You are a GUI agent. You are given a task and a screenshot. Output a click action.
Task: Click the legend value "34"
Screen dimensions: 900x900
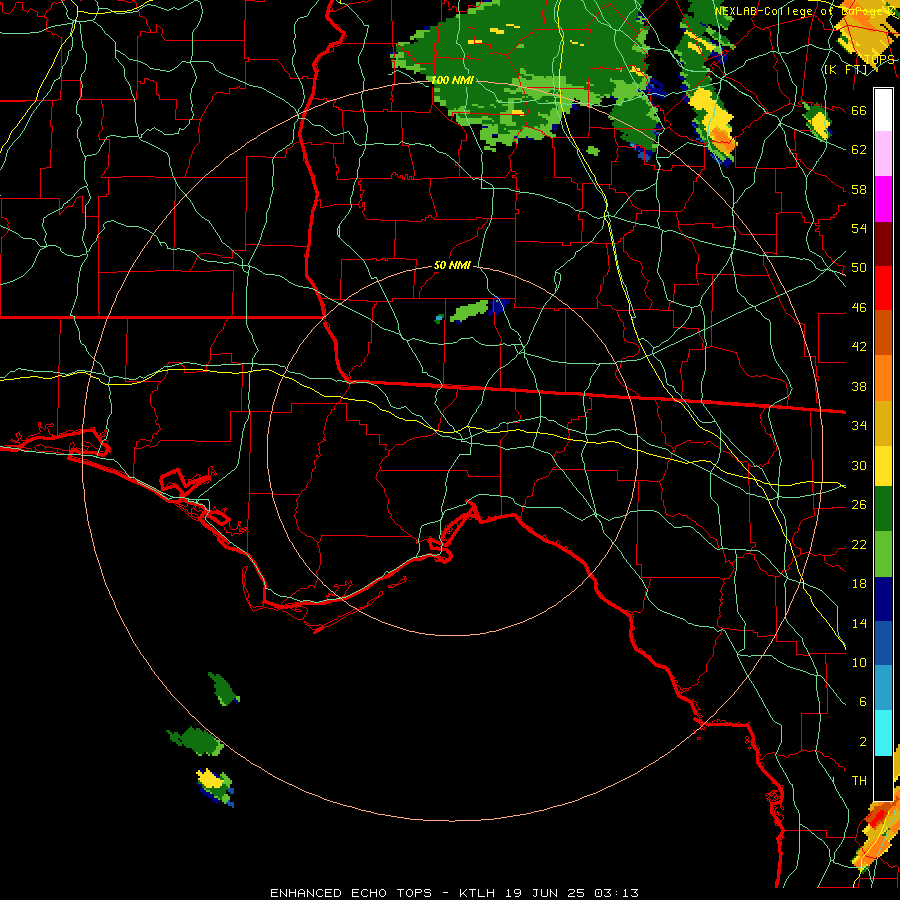859,426
